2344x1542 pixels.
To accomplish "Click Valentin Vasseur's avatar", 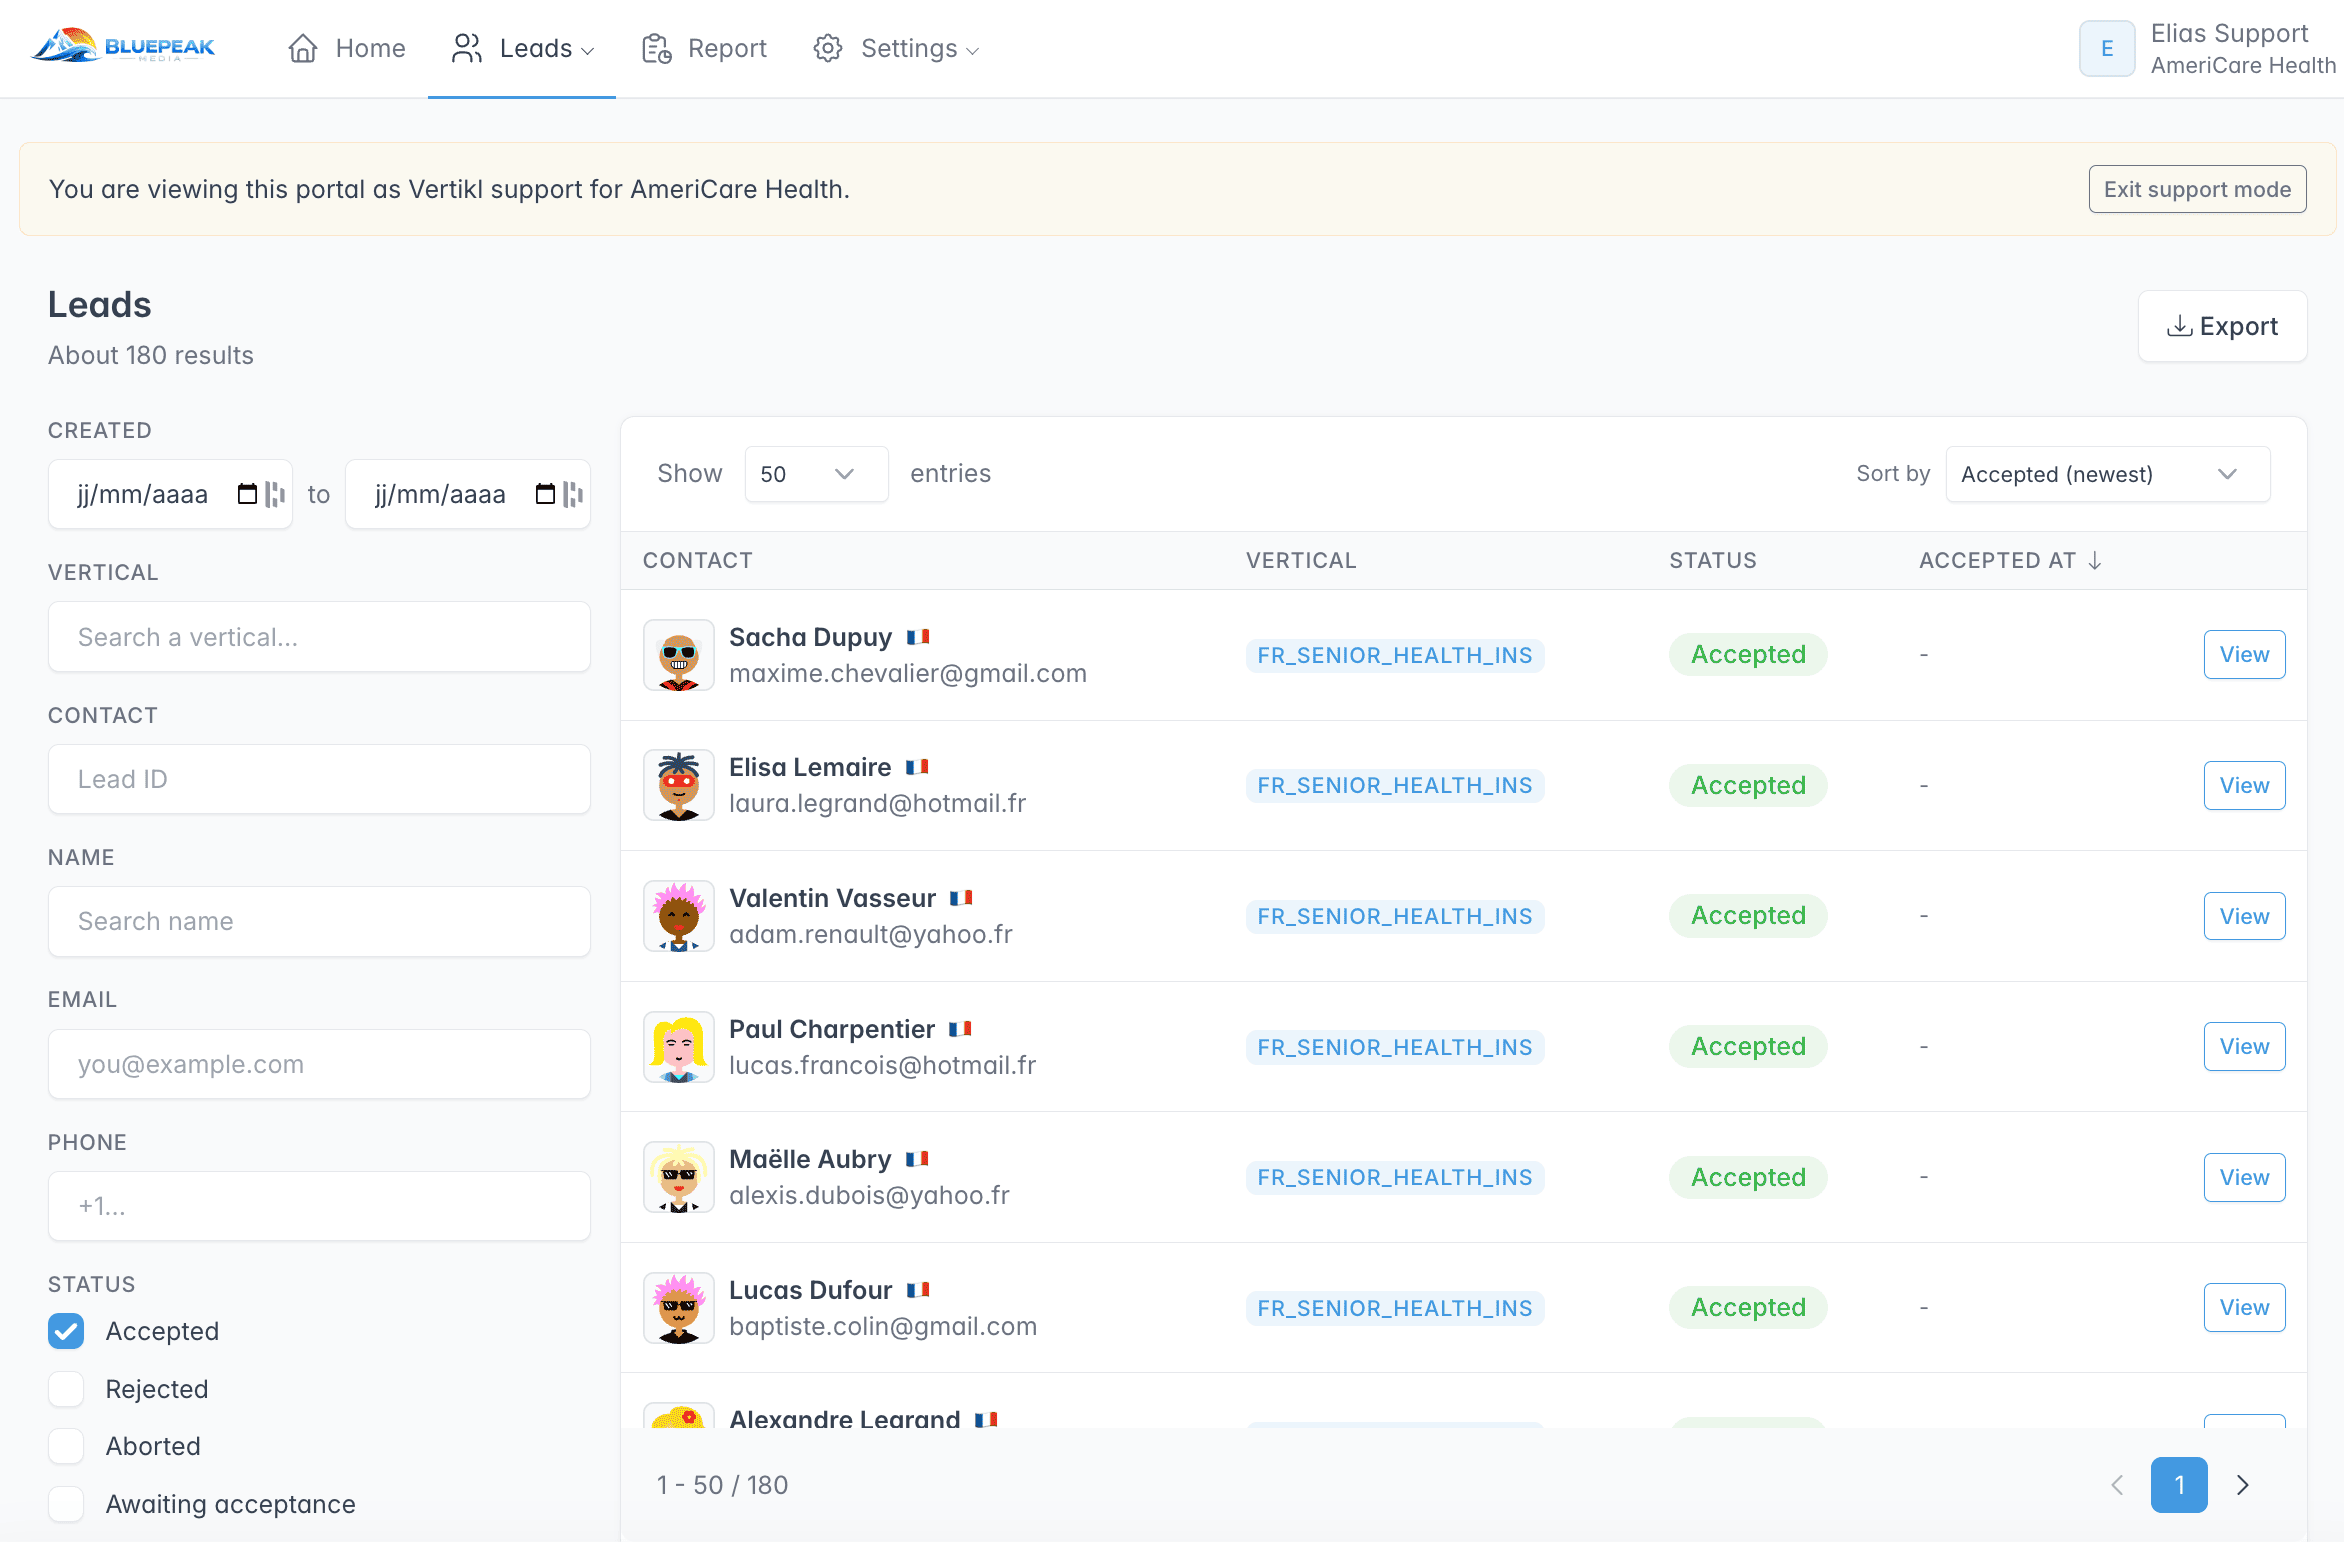I will 679,916.
